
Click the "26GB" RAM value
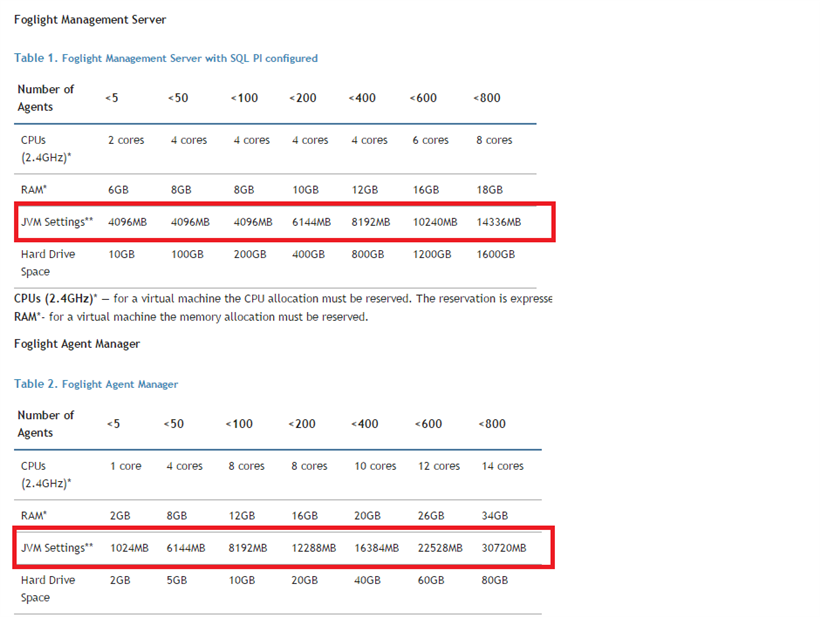click(x=431, y=516)
